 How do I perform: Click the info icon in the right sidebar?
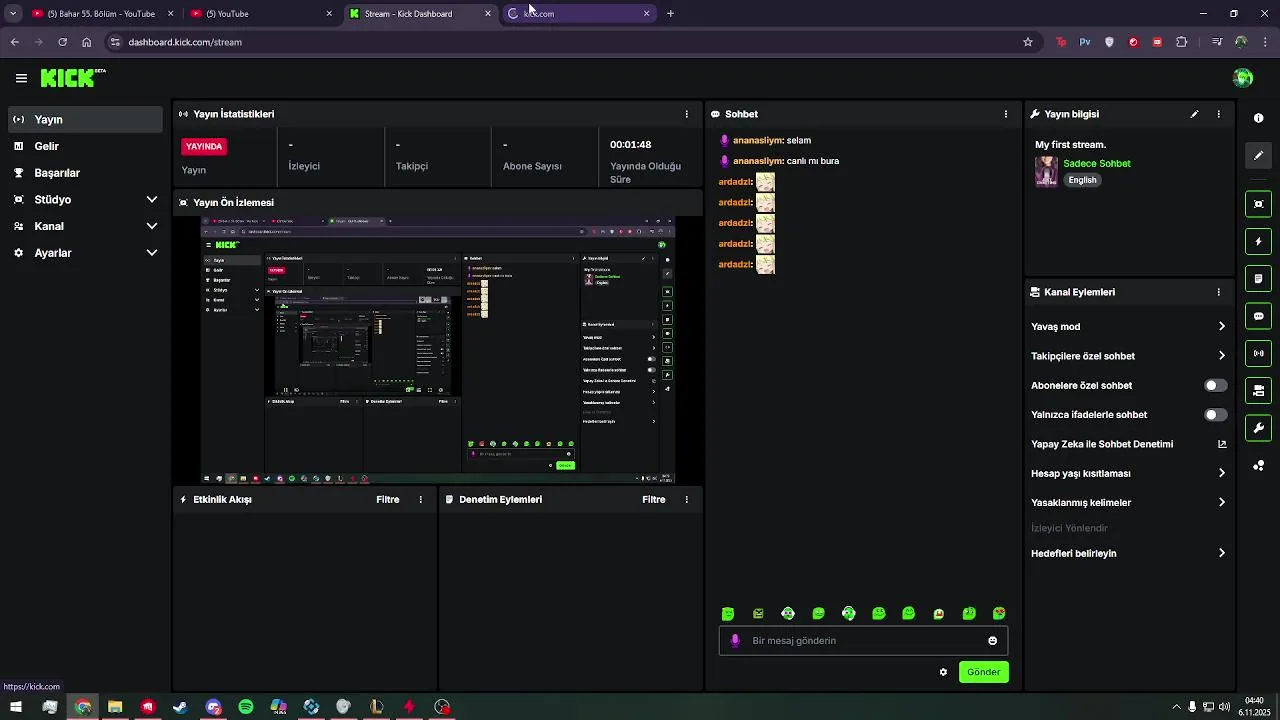(x=1258, y=118)
